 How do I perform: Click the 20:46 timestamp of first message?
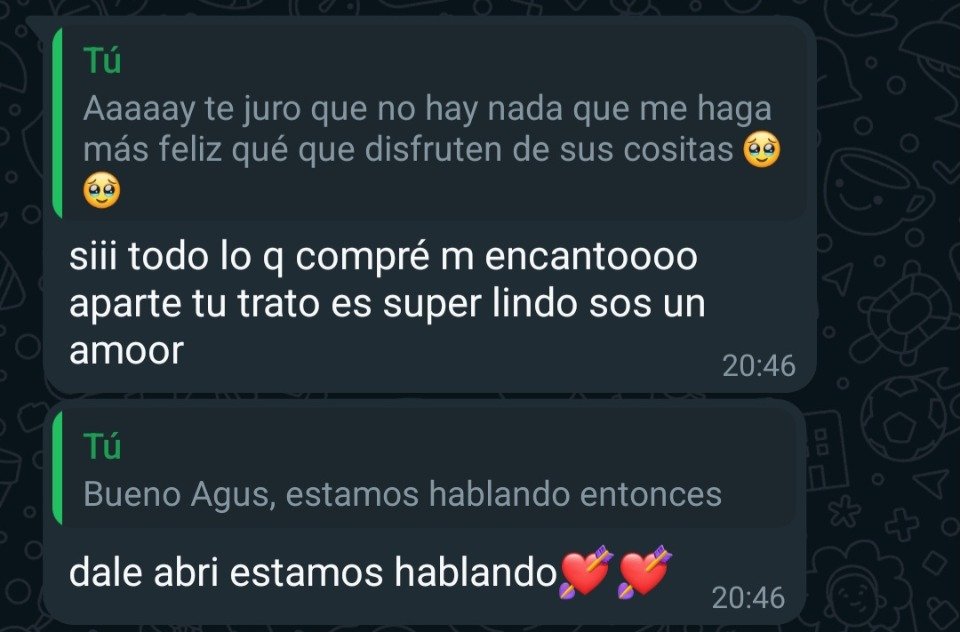tap(759, 366)
